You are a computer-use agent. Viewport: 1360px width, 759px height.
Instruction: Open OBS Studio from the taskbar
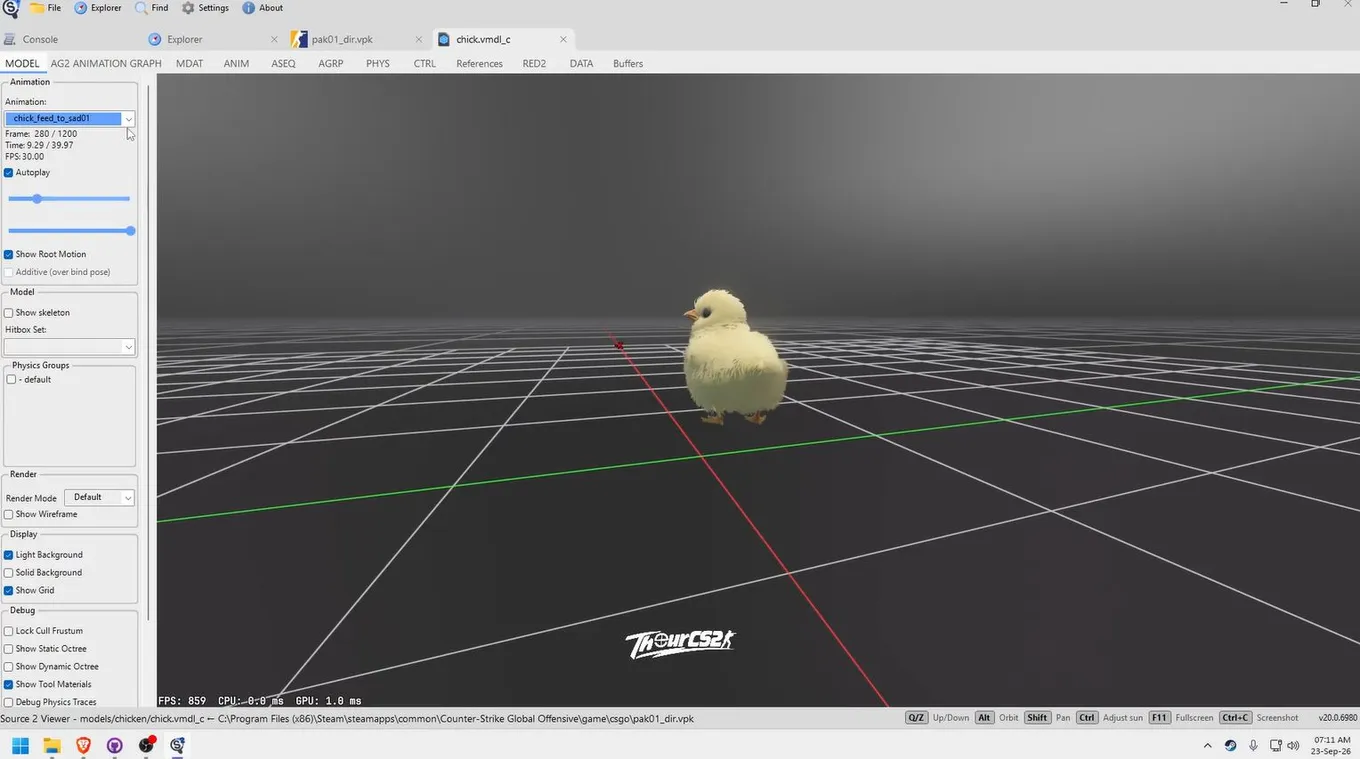[147, 745]
